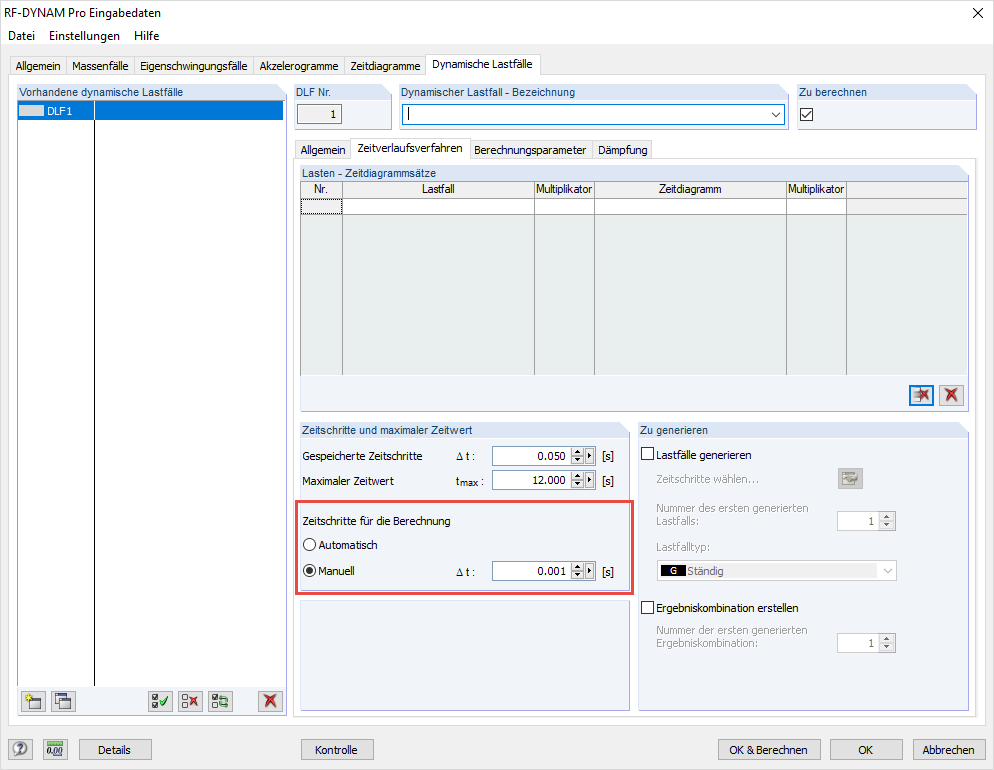Image resolution: width=994 pixels, height=770 pixels.
Task: Click the Details button
Action: tap(115, 750)
